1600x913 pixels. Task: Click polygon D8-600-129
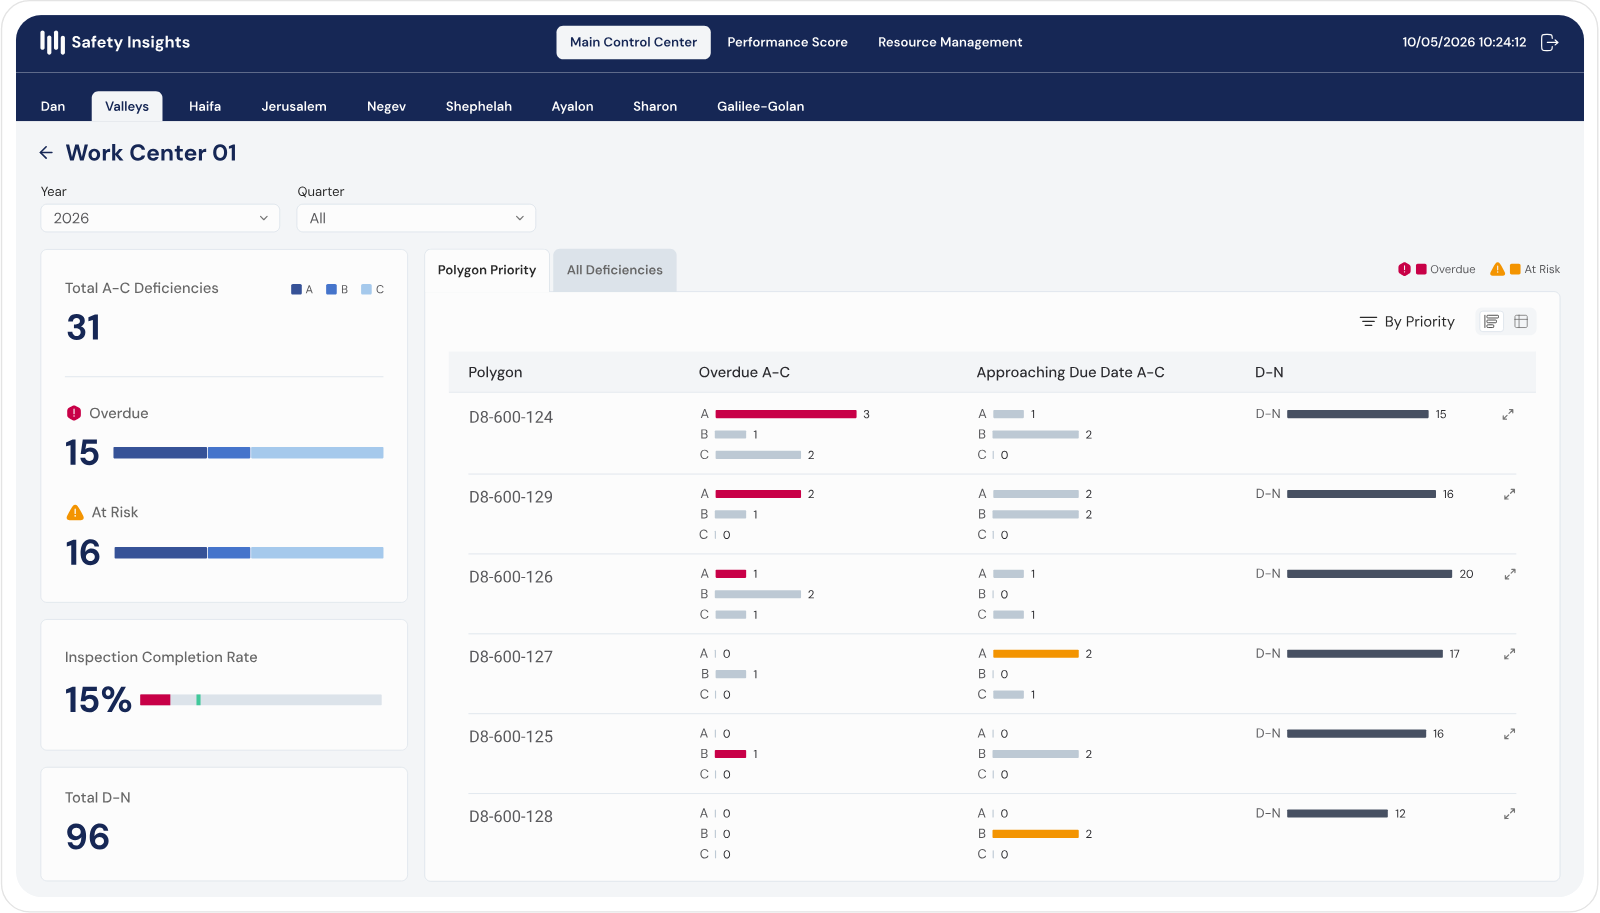coord(511,497)
